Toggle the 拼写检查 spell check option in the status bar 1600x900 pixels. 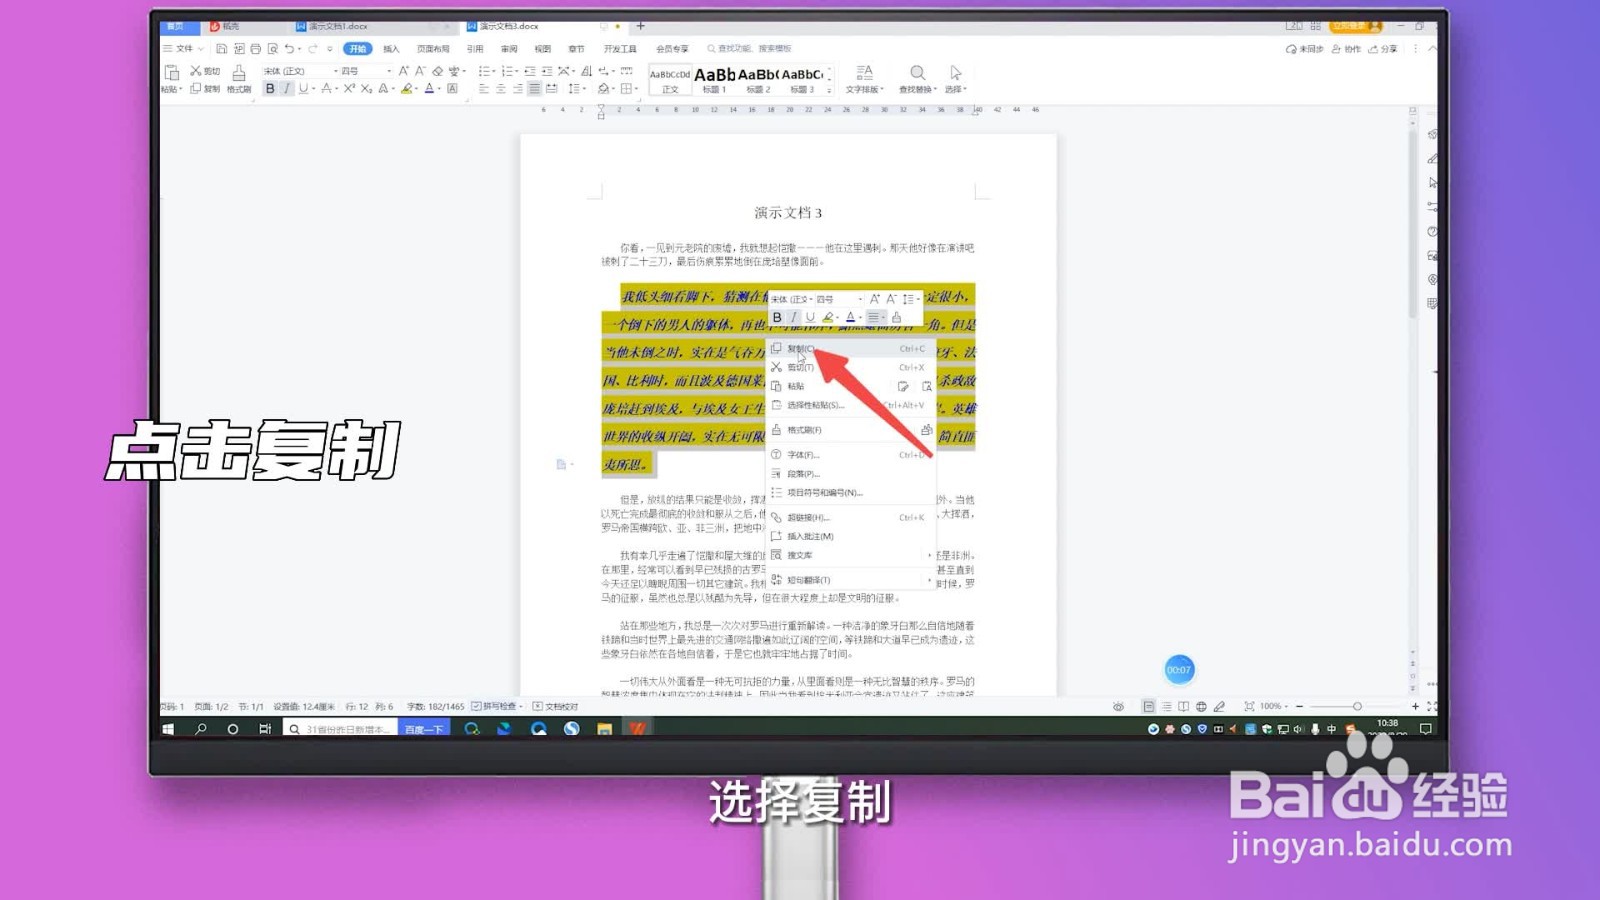click(x=497, y=706)
